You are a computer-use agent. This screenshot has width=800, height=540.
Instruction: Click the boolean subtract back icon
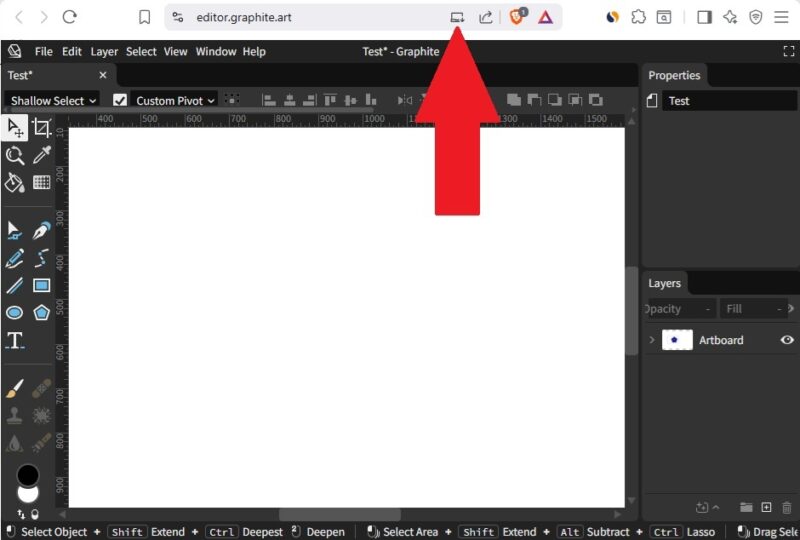[555, 100]
